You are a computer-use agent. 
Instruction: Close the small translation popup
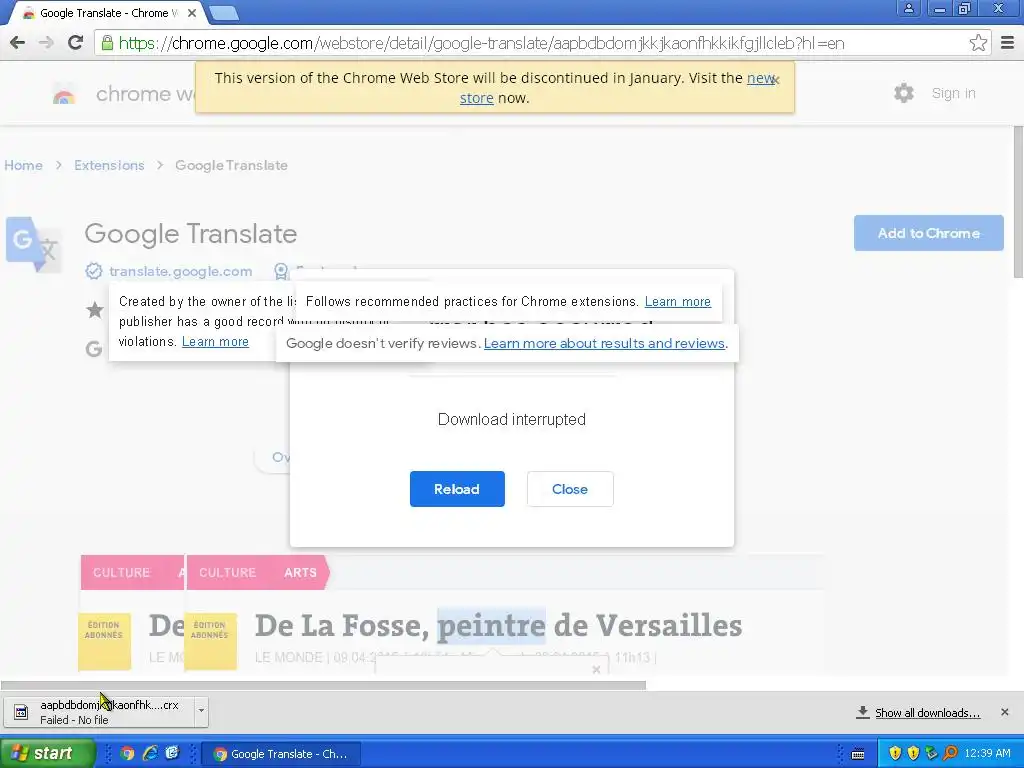596,669
